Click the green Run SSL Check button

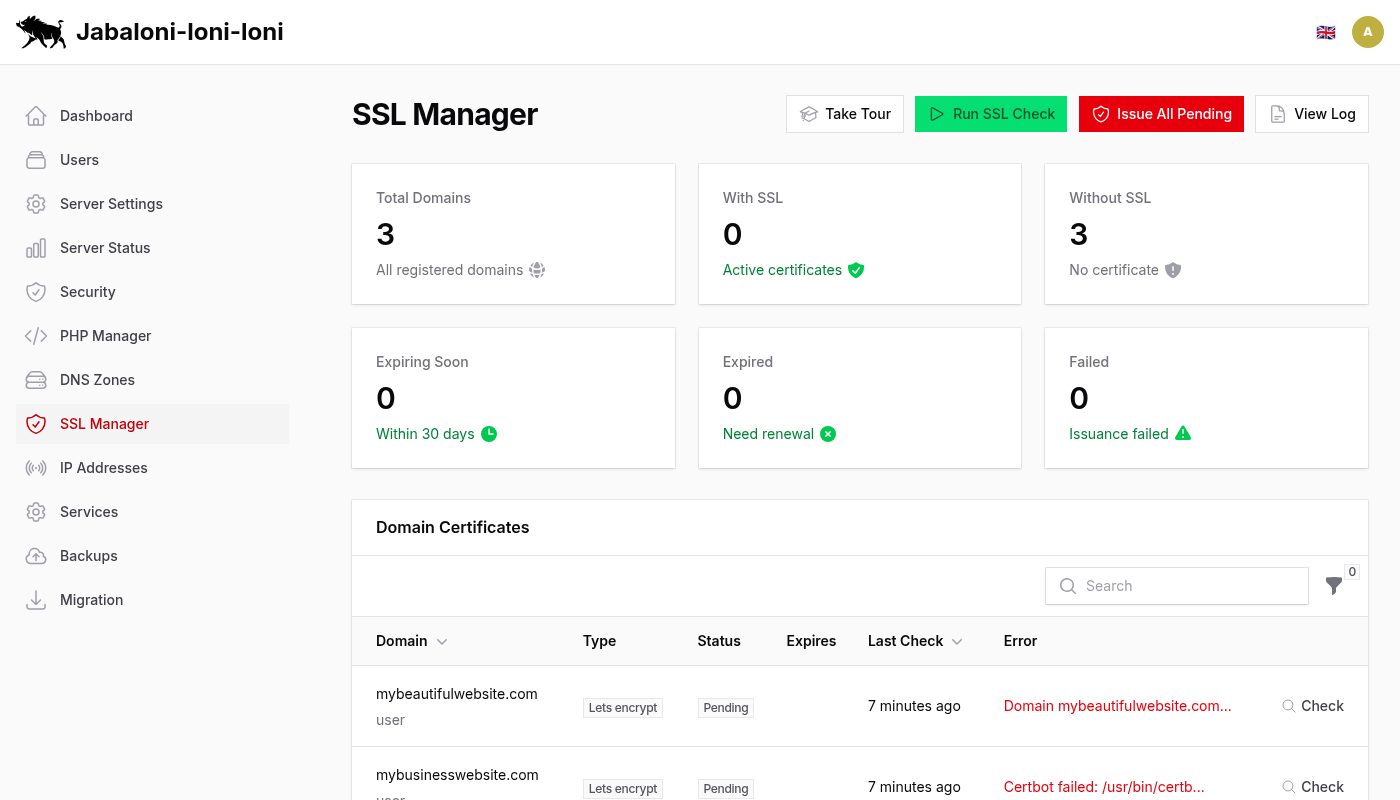pos(991,114)
